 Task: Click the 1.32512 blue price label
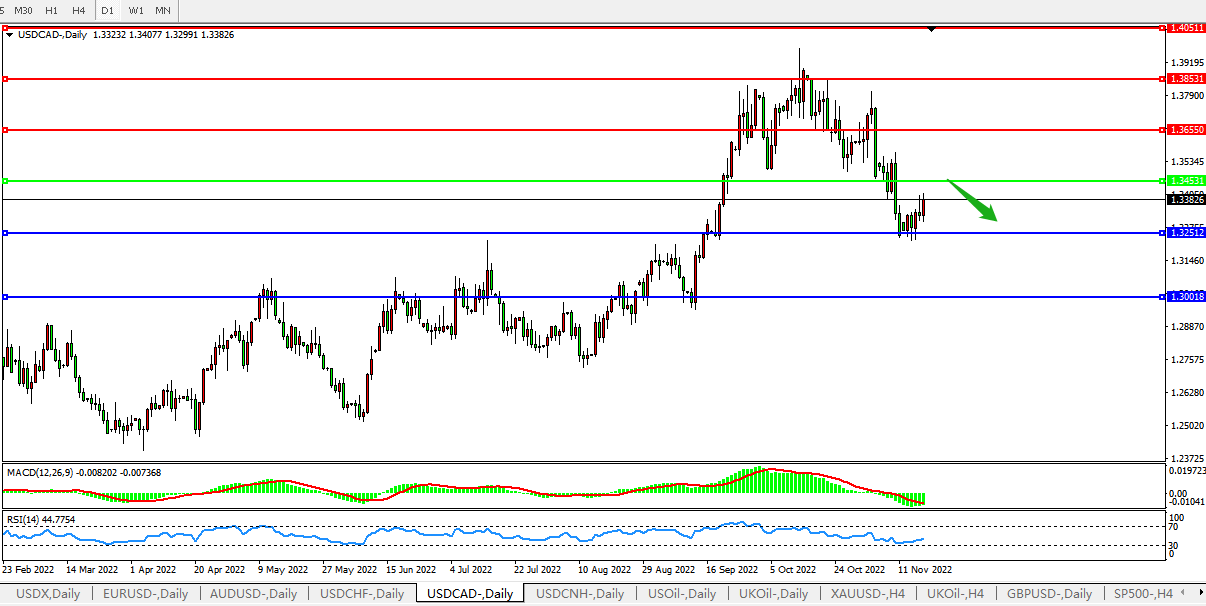coord(1186,233)
